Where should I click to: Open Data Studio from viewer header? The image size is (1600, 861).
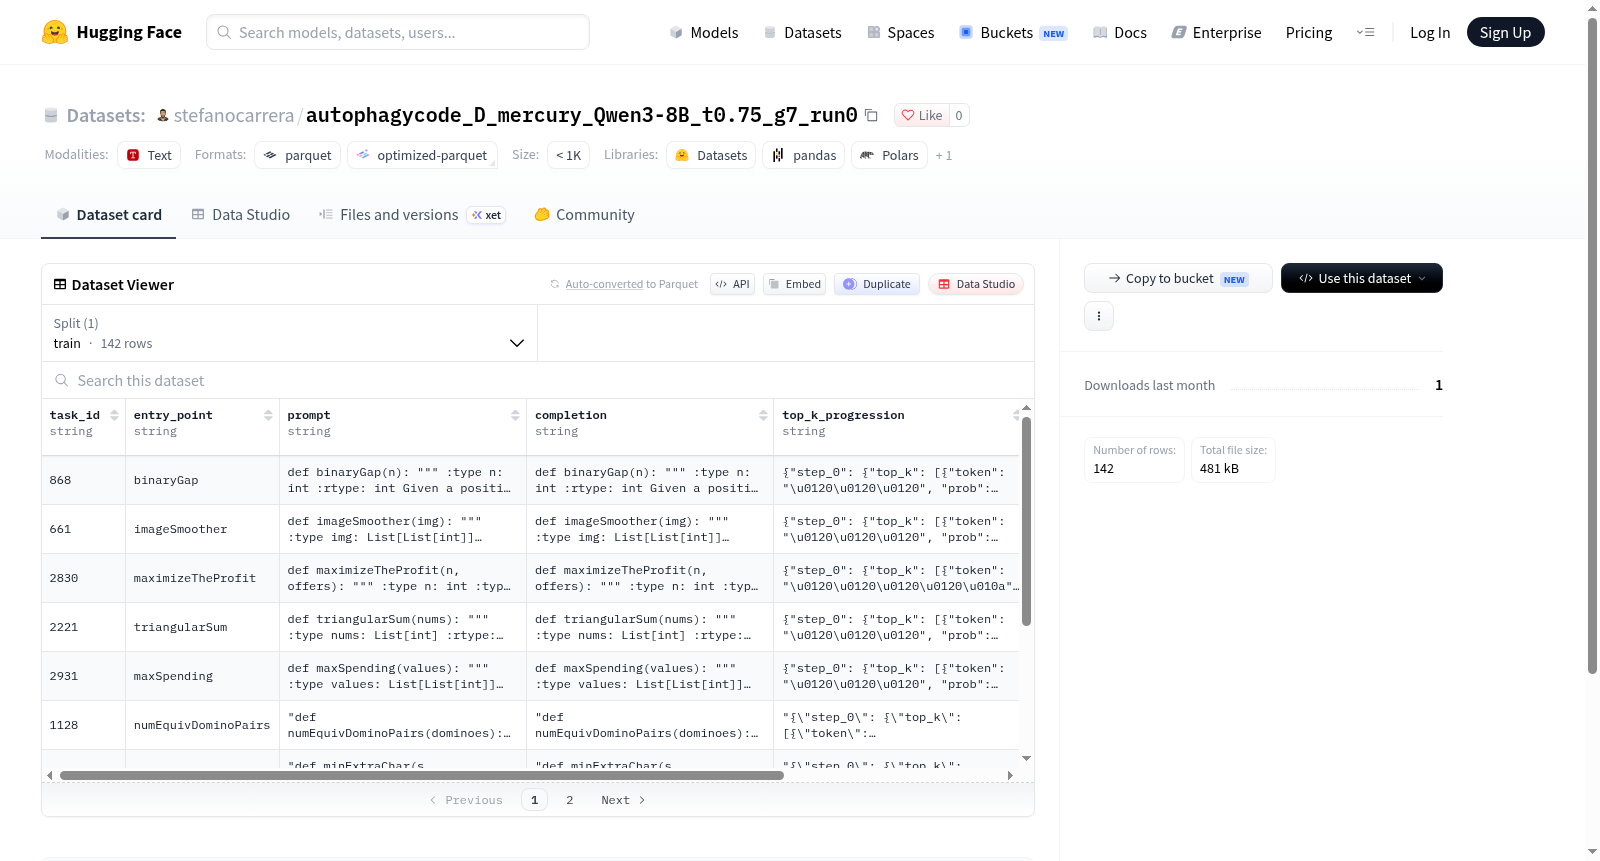coord(975,284)
